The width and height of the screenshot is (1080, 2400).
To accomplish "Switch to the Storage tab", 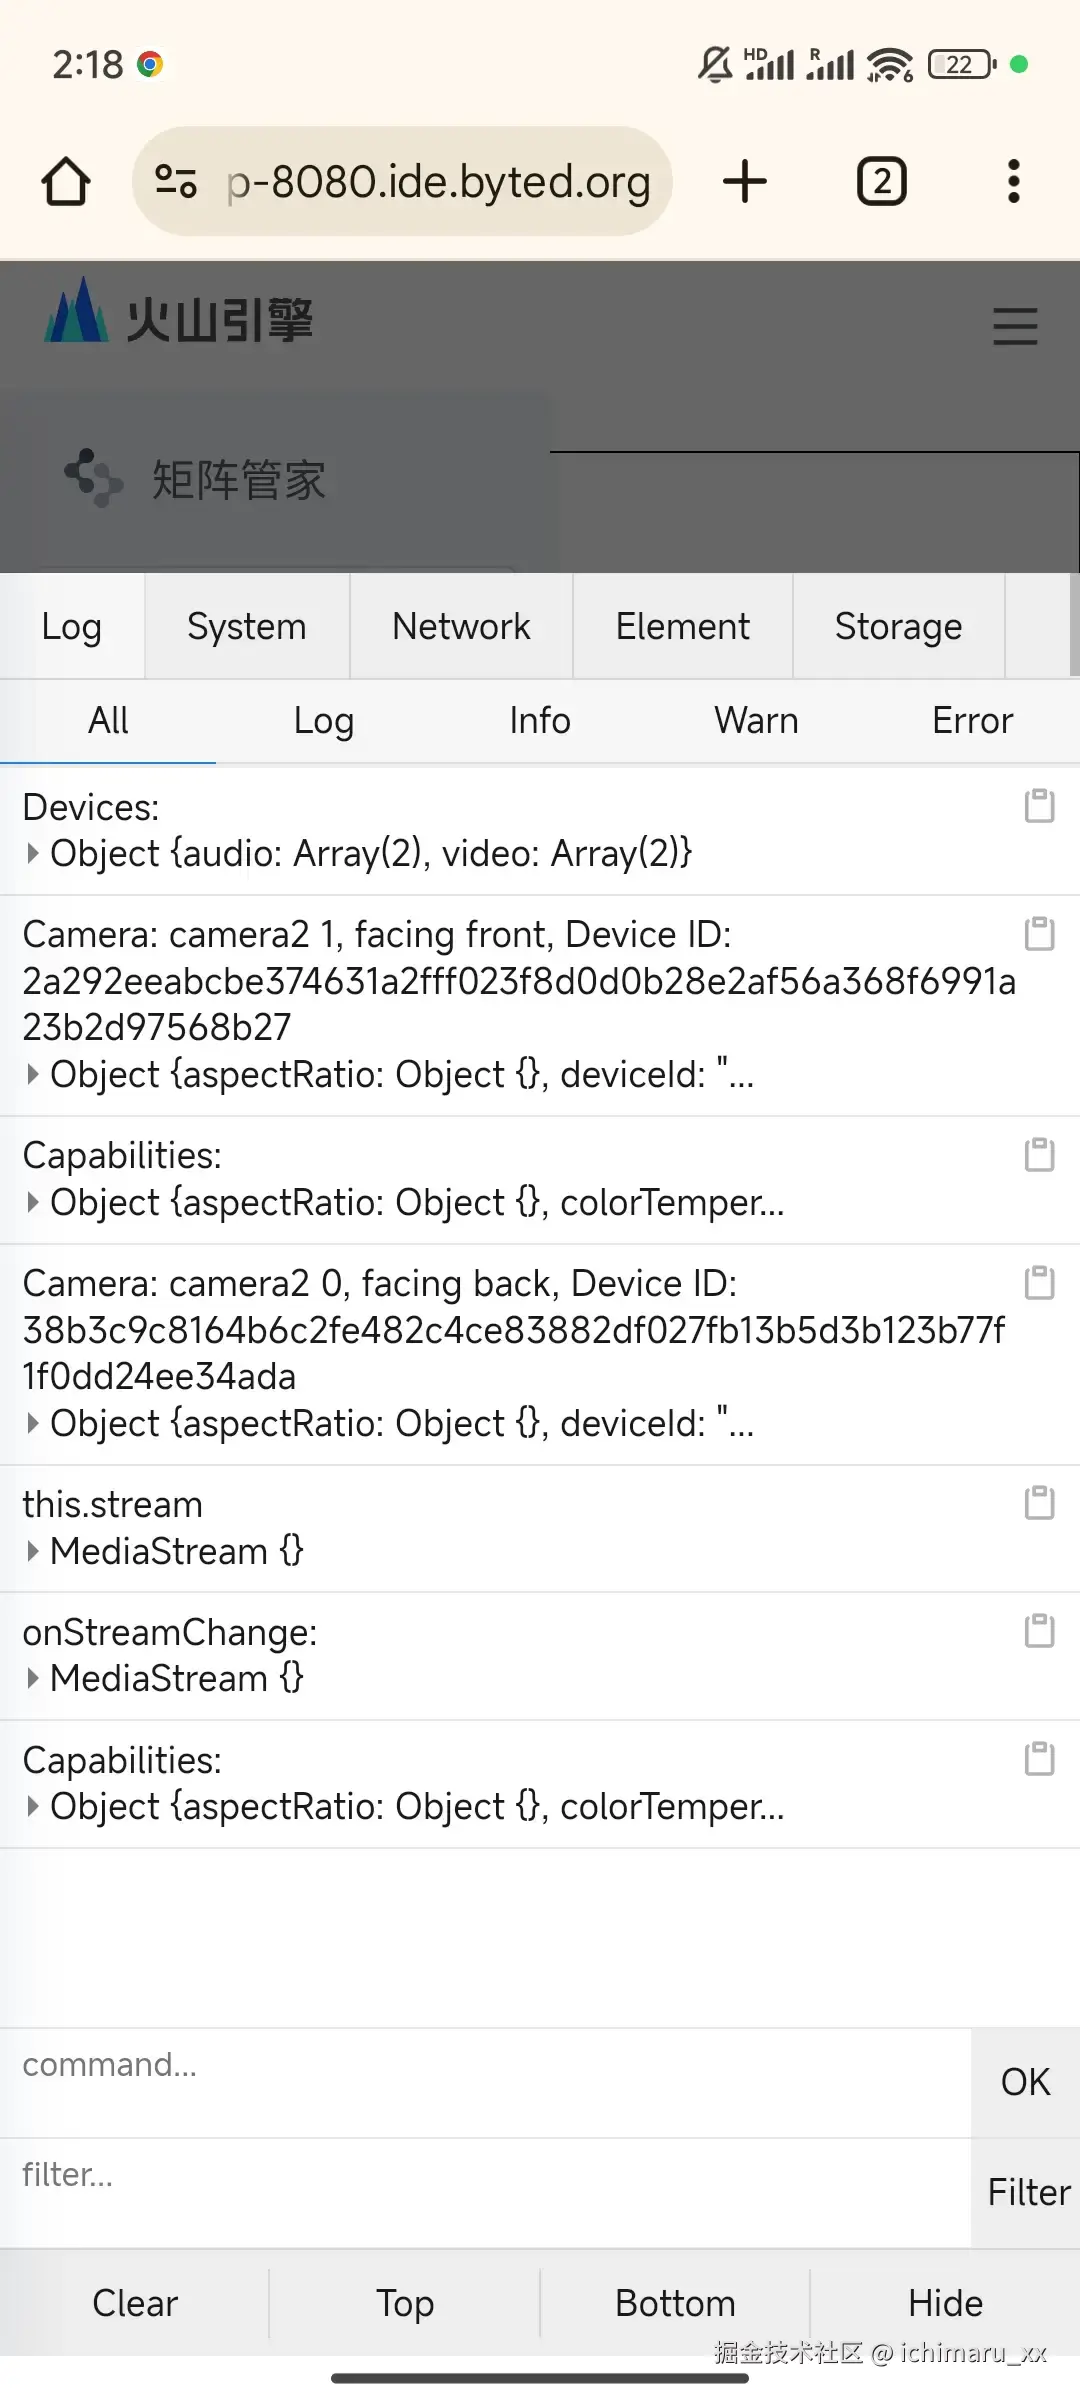I will tap(898, 627).
